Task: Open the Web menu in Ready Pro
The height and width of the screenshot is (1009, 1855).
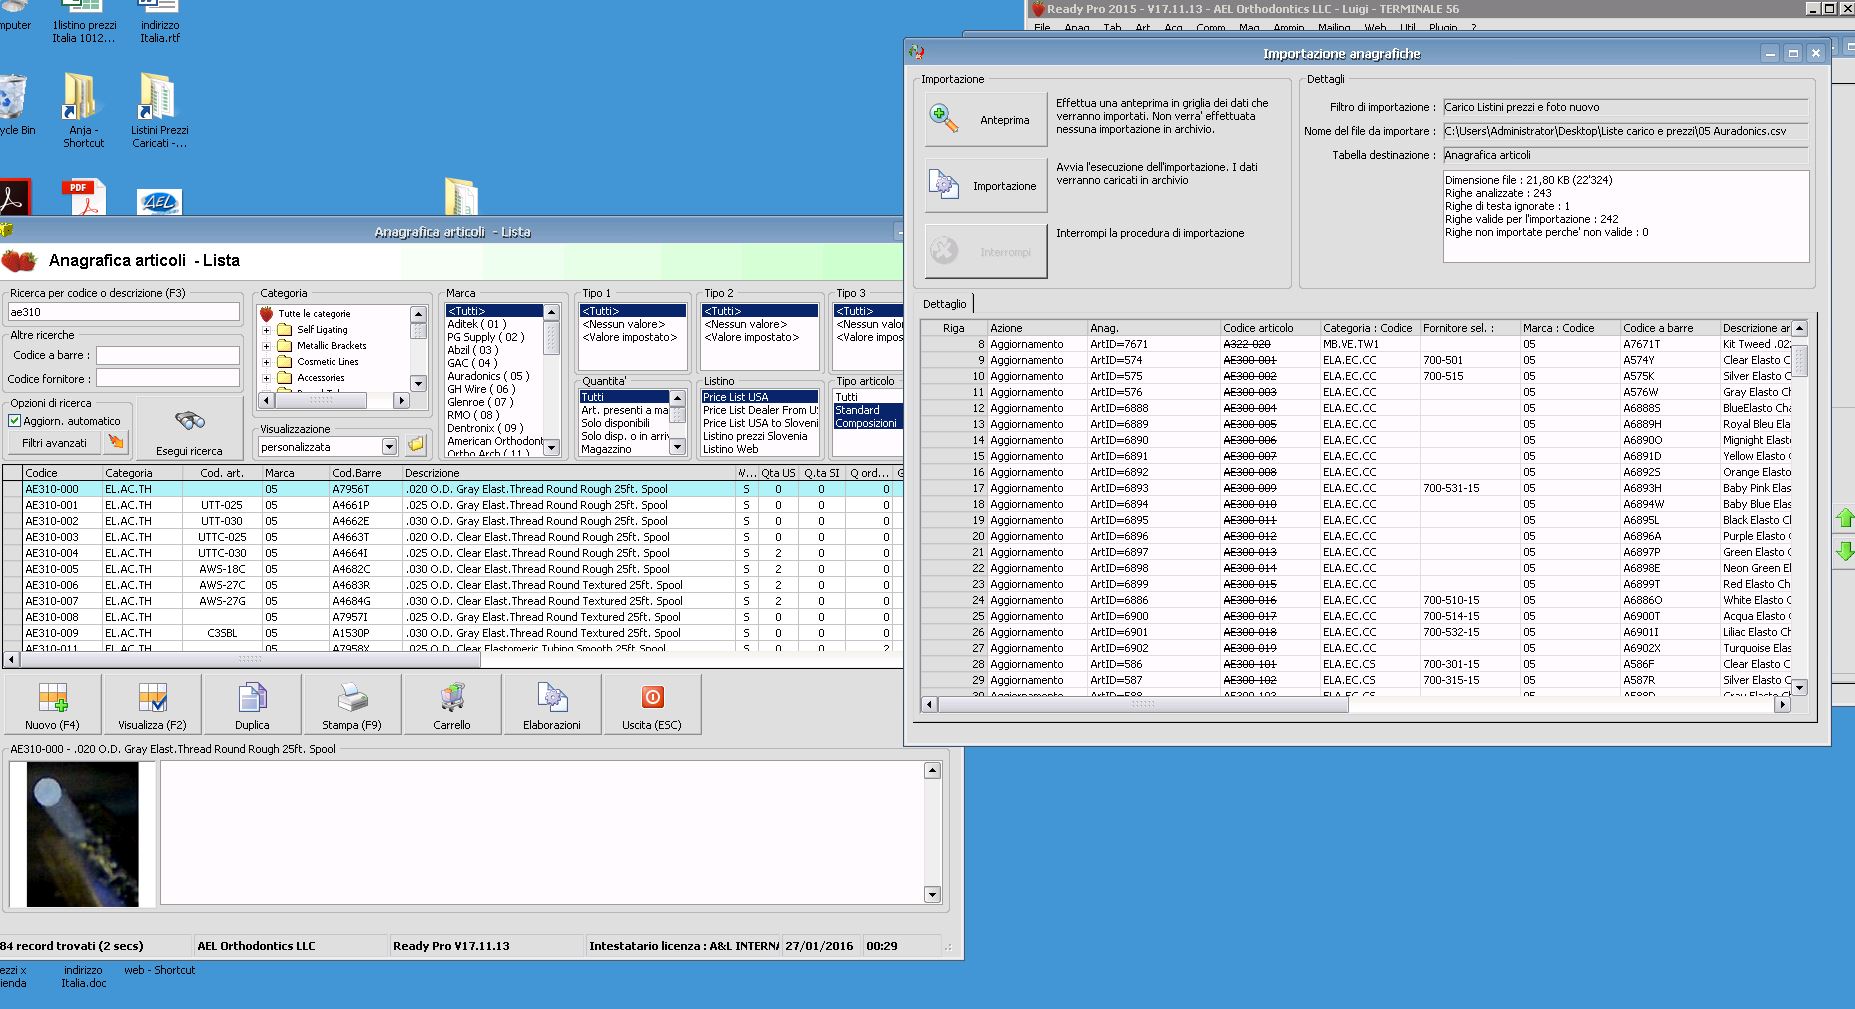Action: tap(1376, 28)
